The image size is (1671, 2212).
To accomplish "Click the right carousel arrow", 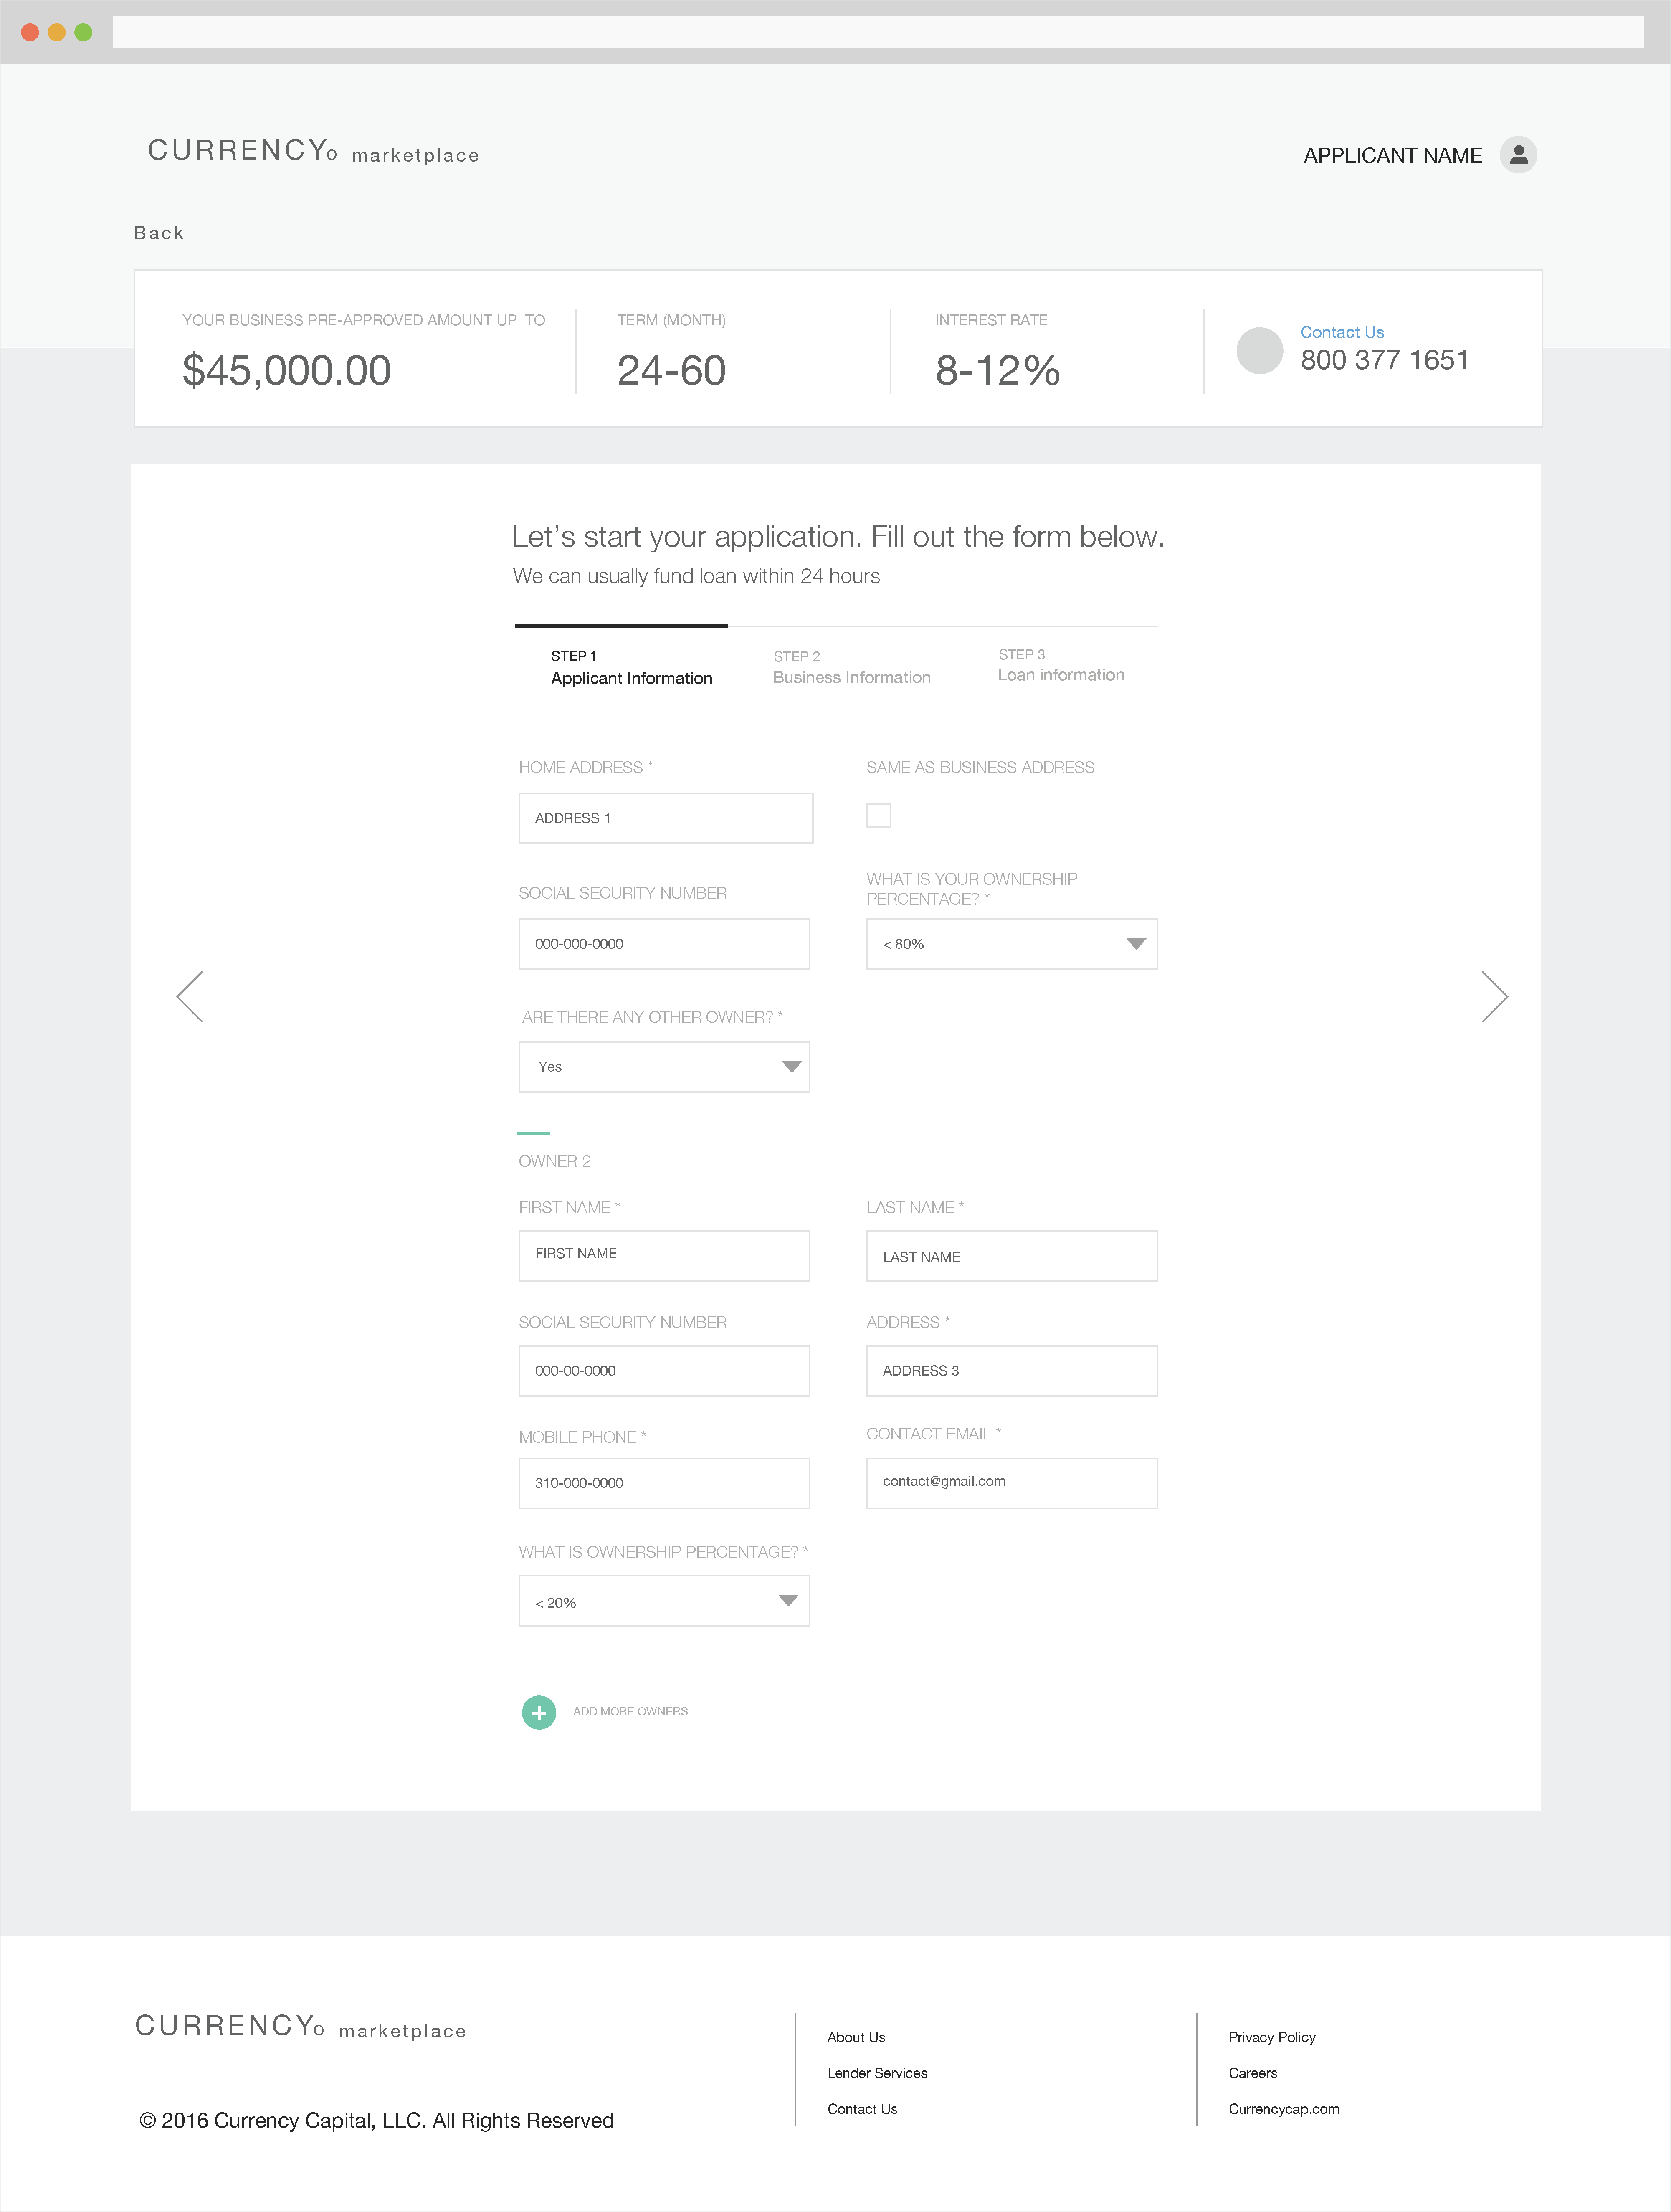I will point(1494,996).
